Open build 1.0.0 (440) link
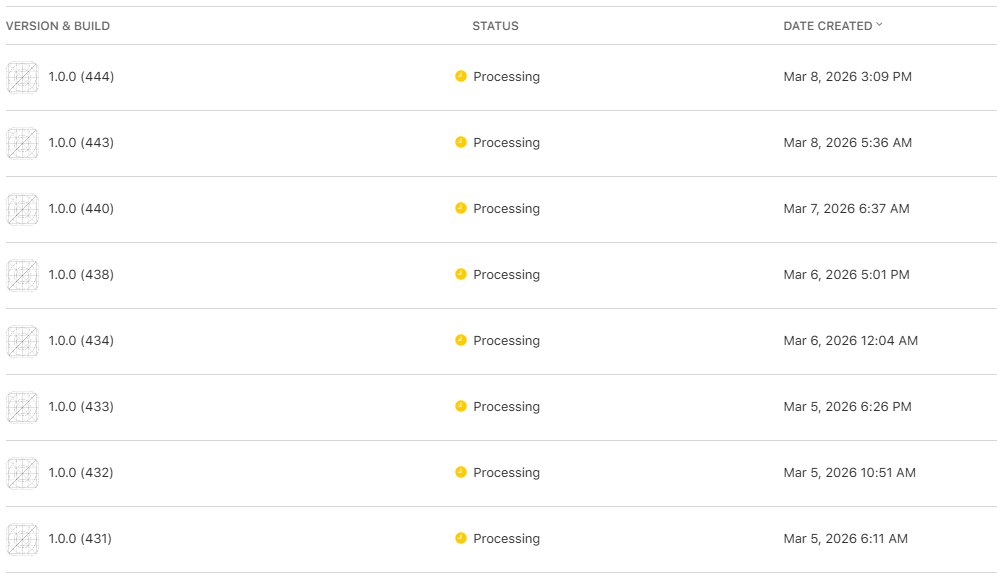Viewport: 997px width, 575px height. pyautogui.click(x=81, y=209)
